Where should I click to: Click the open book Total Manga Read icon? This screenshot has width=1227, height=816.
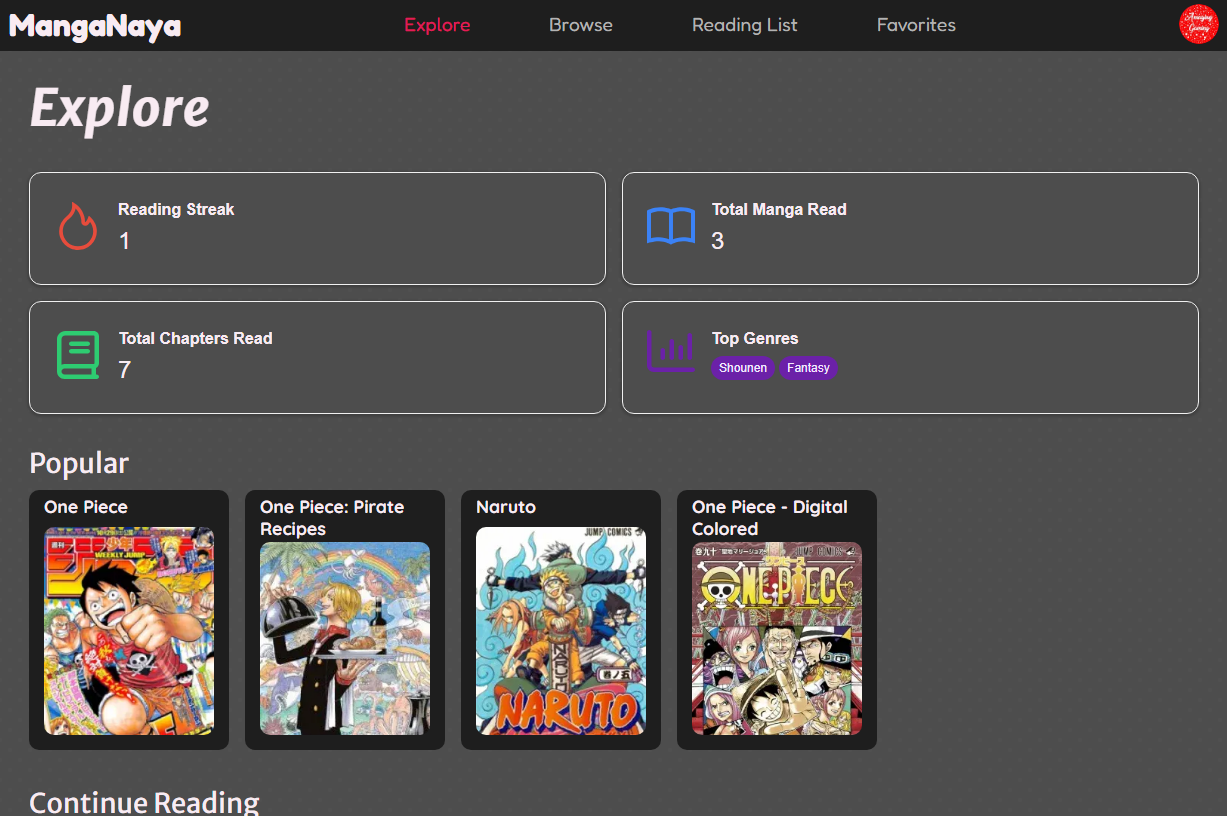pyautogui.click(x=671, y=226)
